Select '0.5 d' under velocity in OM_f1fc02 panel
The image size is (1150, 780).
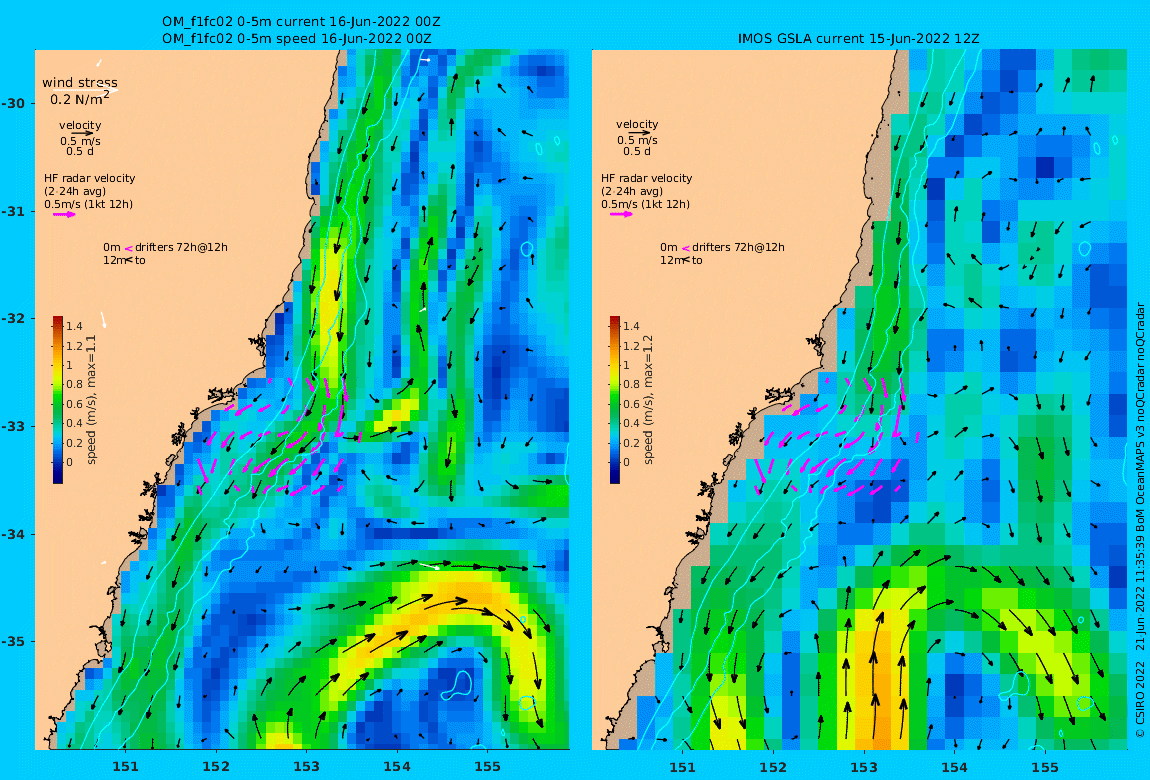point(80,151)
